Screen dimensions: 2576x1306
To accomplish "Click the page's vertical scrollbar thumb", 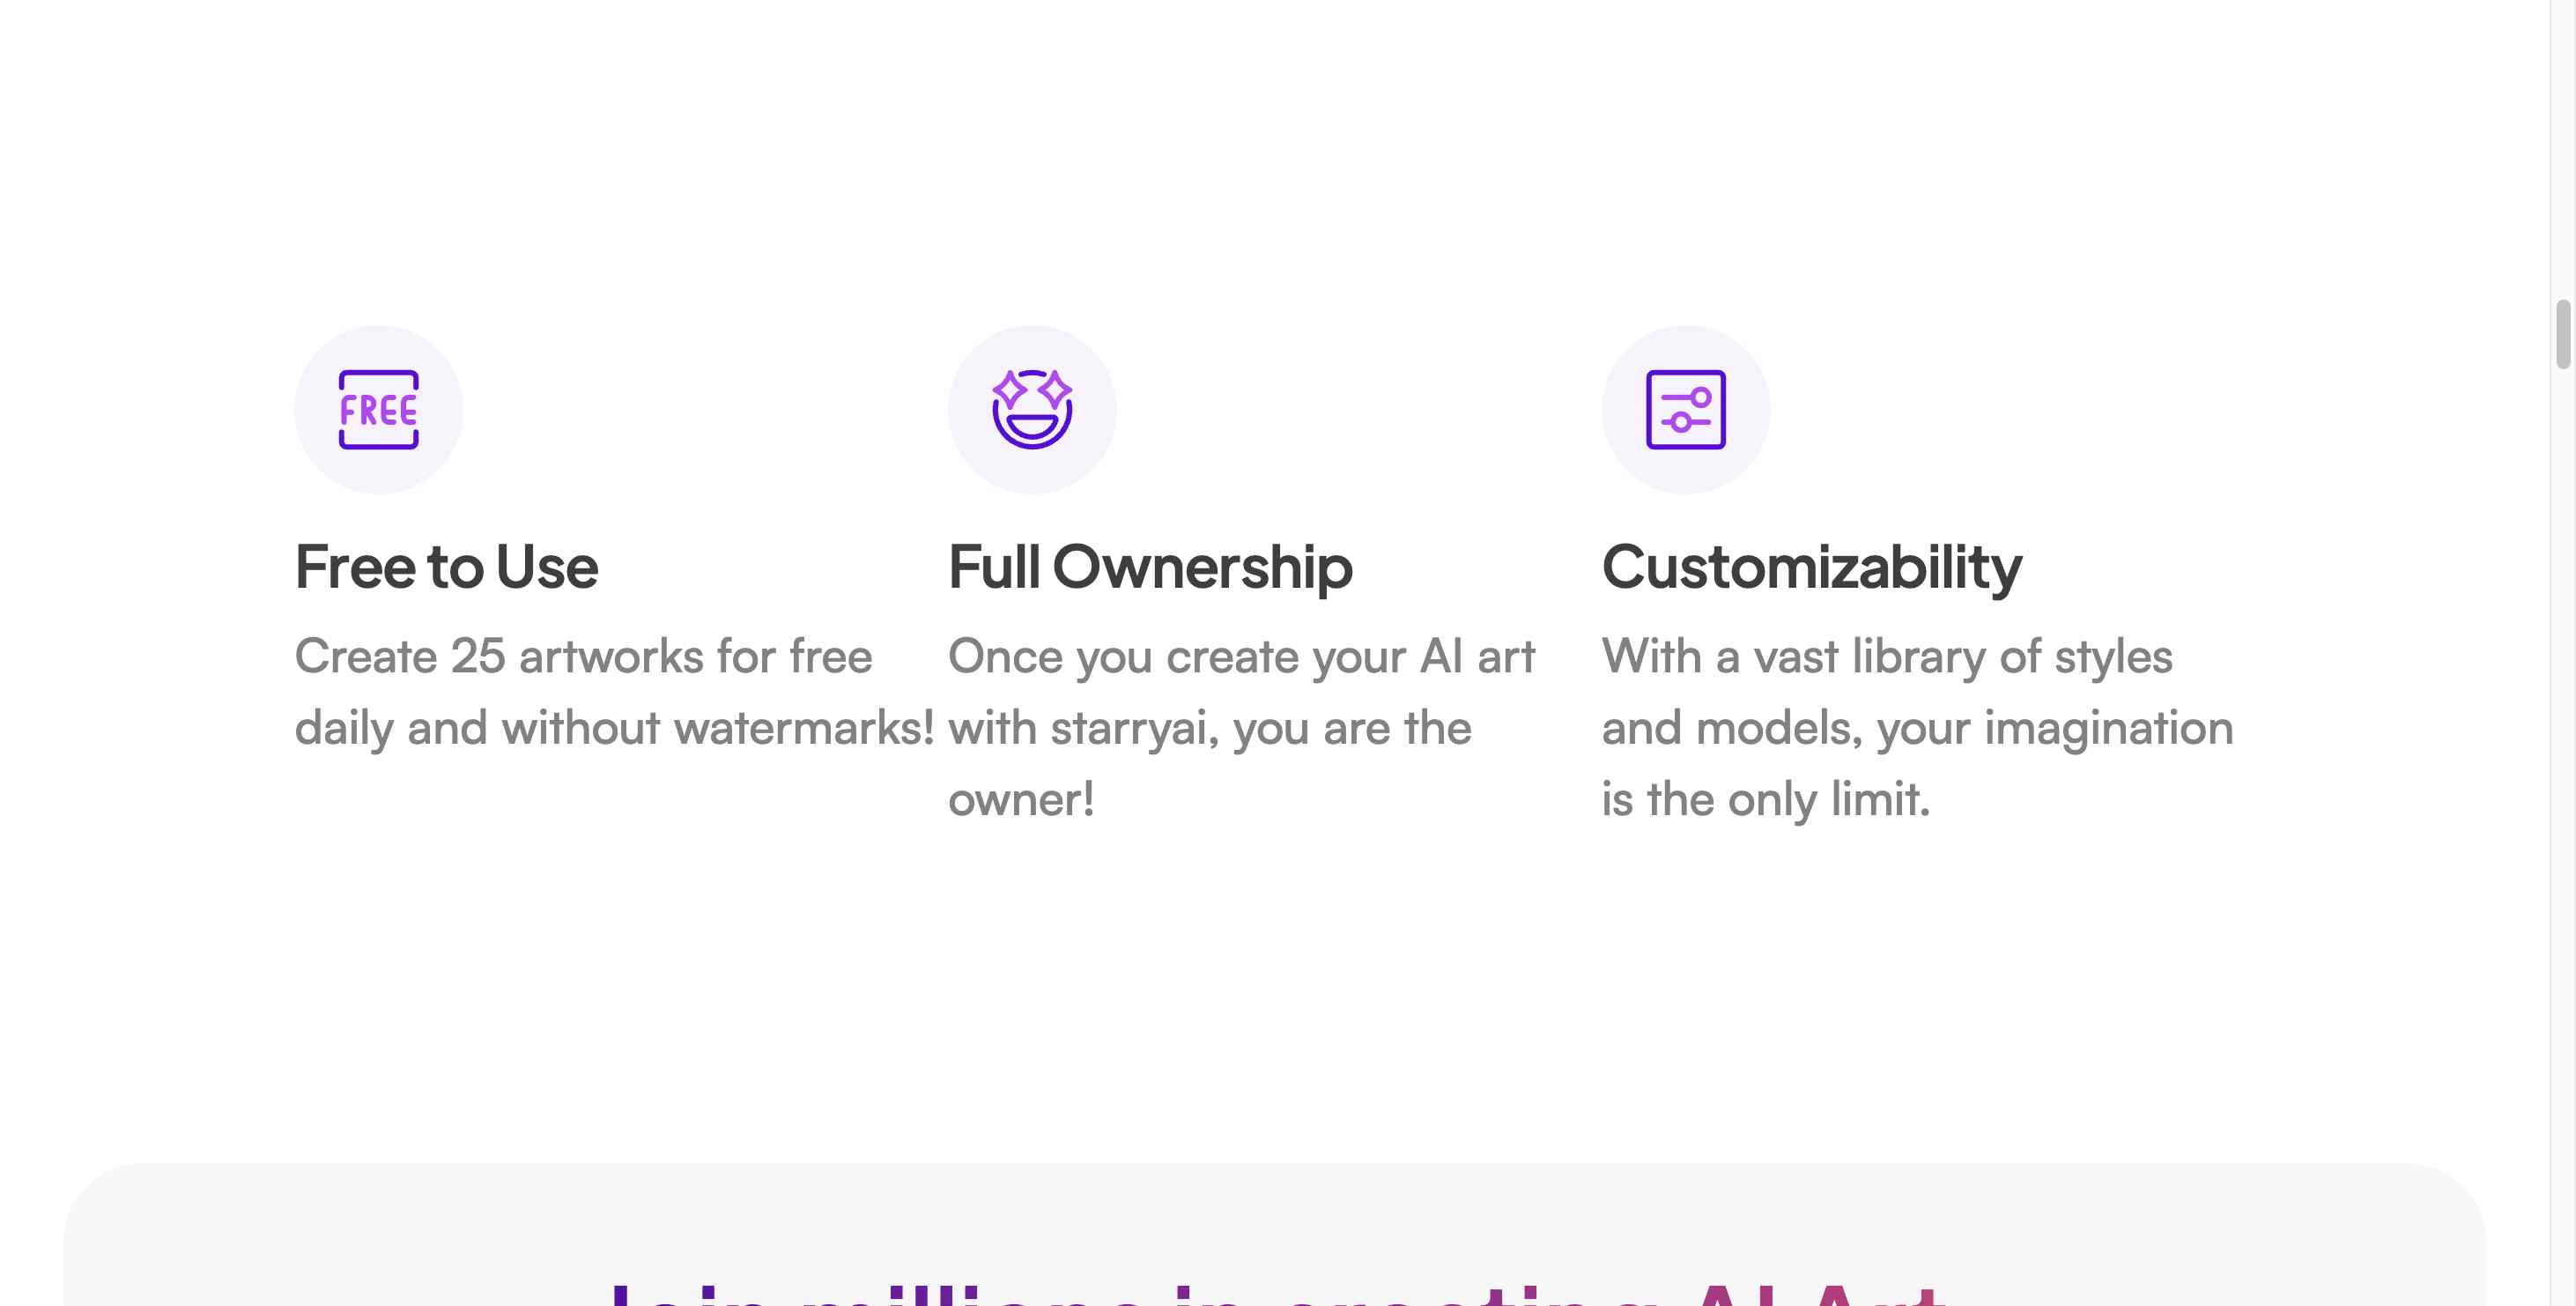I will point(2563,334).
